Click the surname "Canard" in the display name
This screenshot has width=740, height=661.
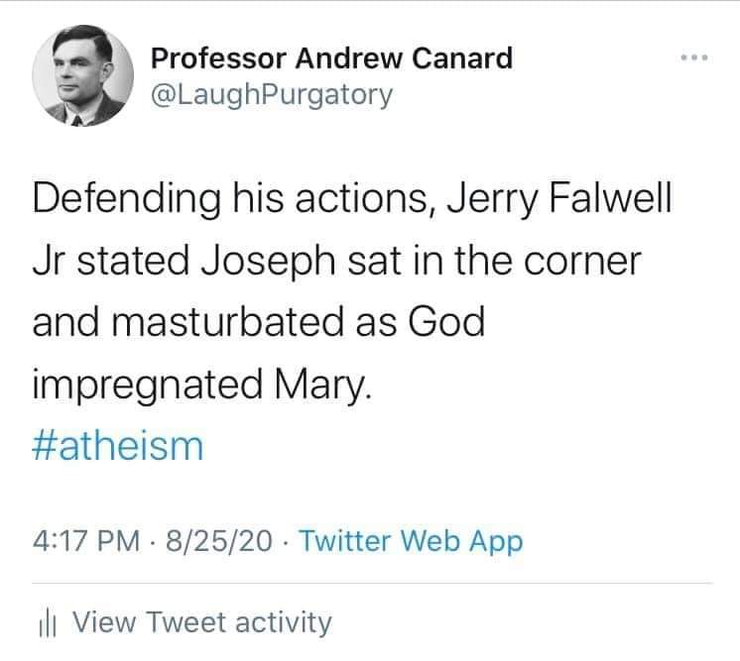pyautogui.click(x=461, y=58)
